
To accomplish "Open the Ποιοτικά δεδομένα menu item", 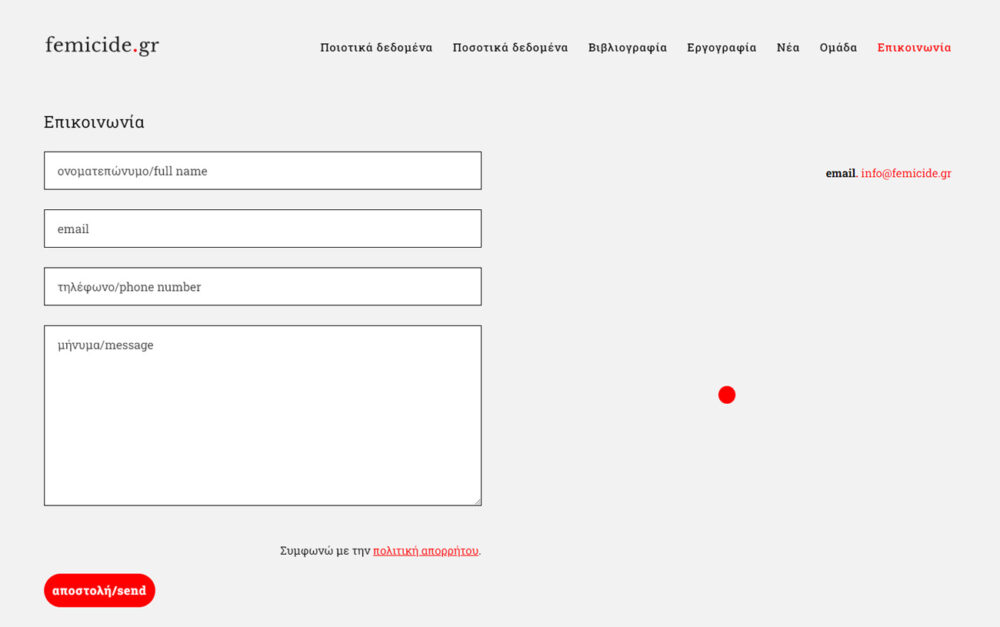I will click(376, 48).
